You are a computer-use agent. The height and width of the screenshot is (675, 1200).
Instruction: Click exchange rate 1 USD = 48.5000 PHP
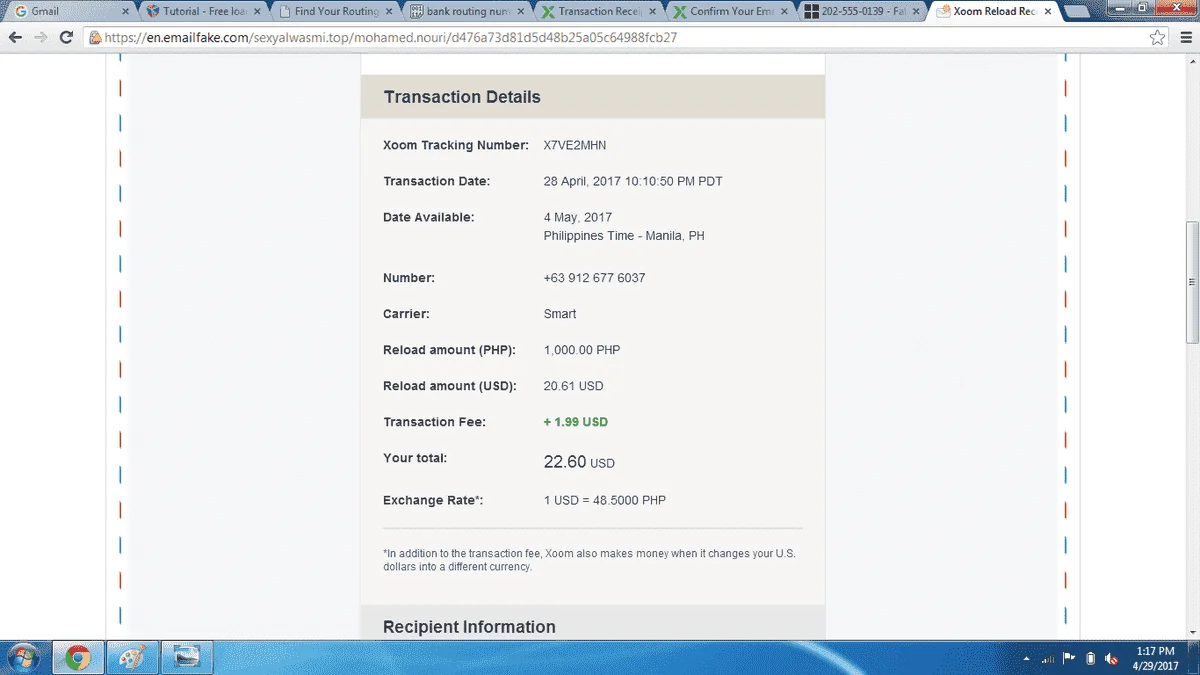(604, 500)
